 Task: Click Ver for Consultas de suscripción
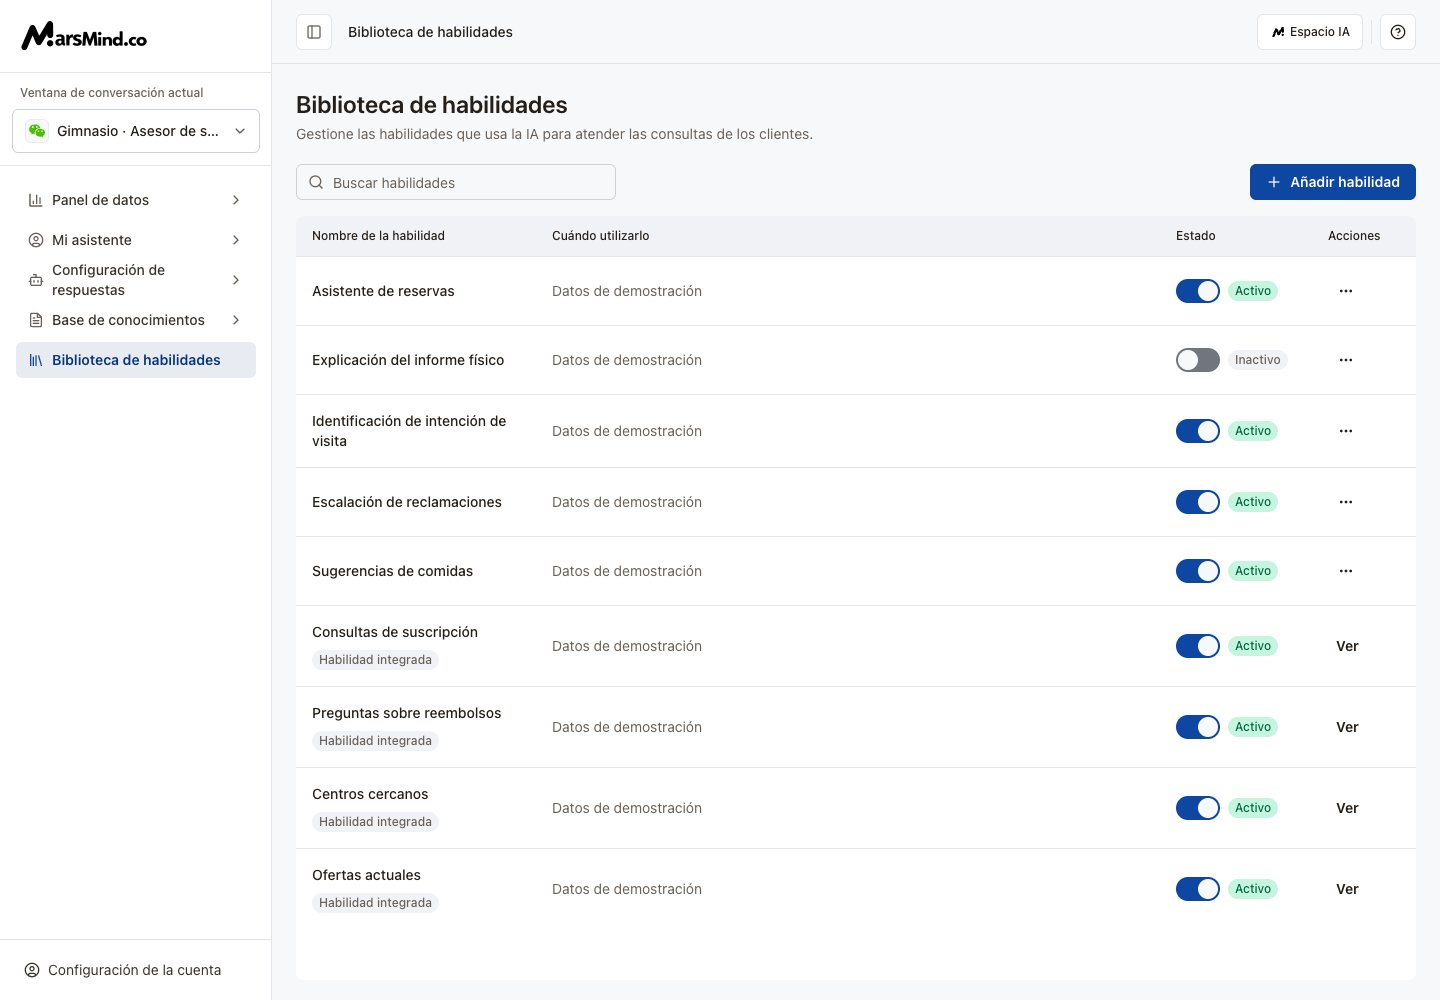(x=1347, y=646)
